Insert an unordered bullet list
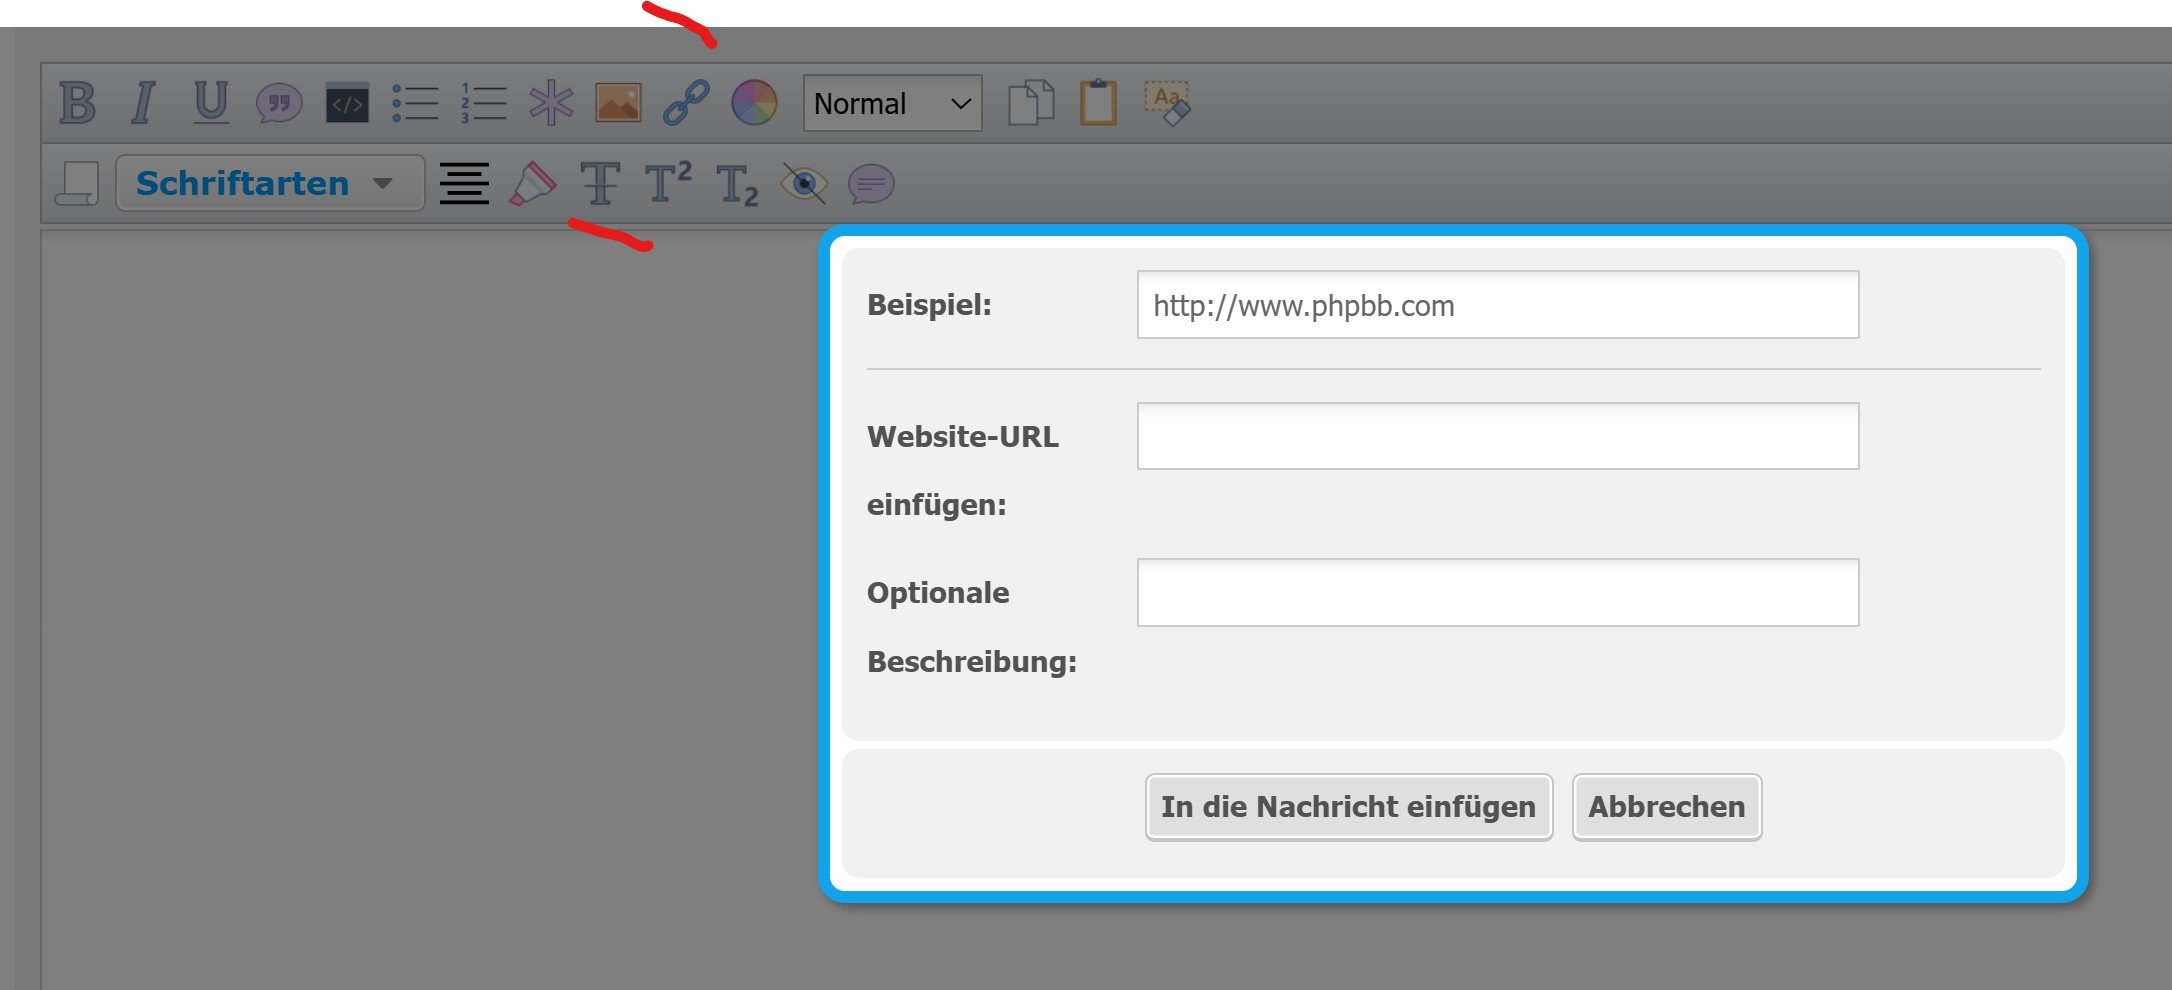 (x=415, y=103)
